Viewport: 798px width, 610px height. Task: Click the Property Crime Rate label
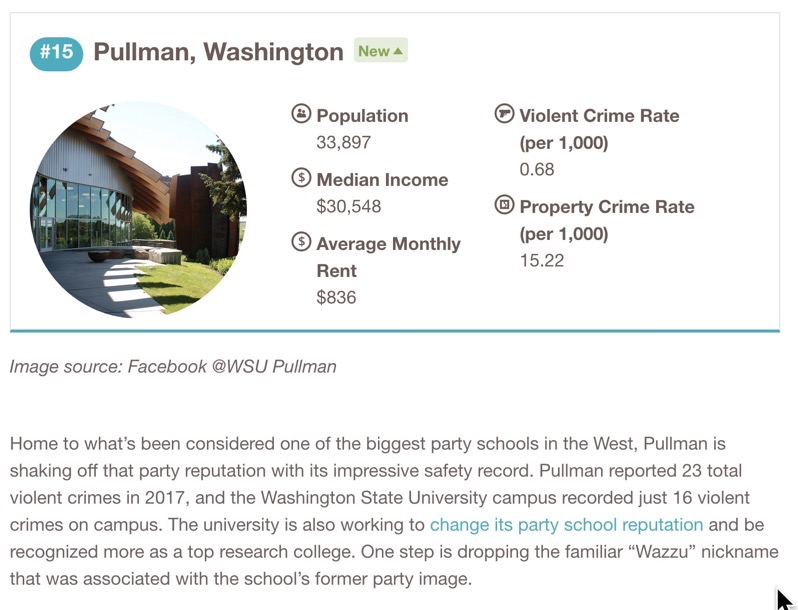tap(607, 220)
